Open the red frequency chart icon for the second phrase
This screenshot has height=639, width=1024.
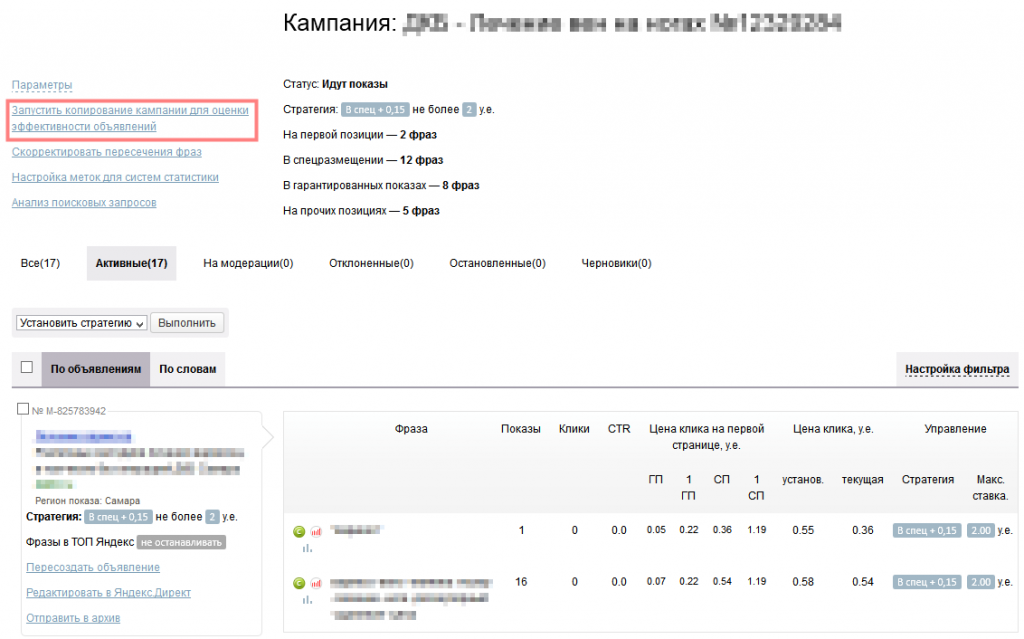click(x=315, y=583)
